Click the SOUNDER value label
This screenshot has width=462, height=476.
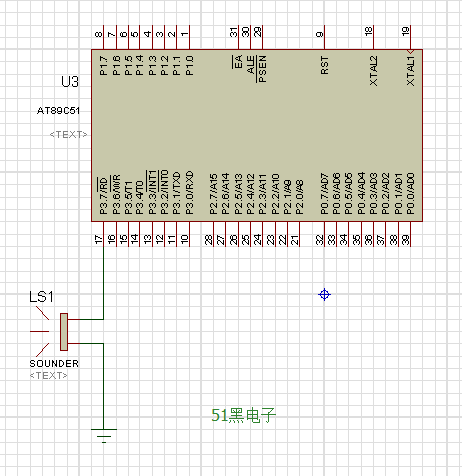(54, 363)
